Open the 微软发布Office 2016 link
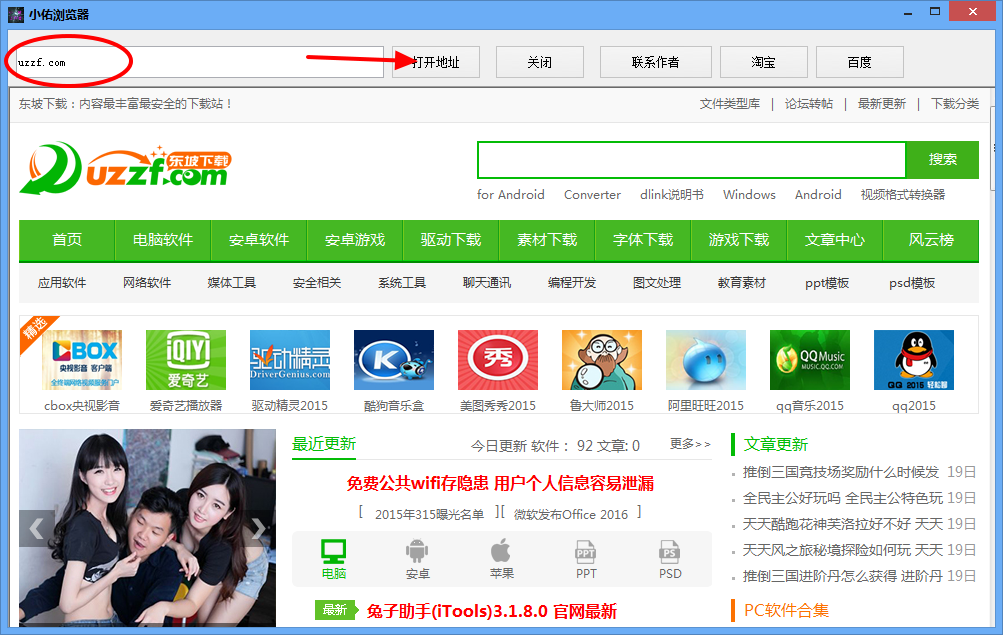This screenshot has height=635, width=1003. 571,514
